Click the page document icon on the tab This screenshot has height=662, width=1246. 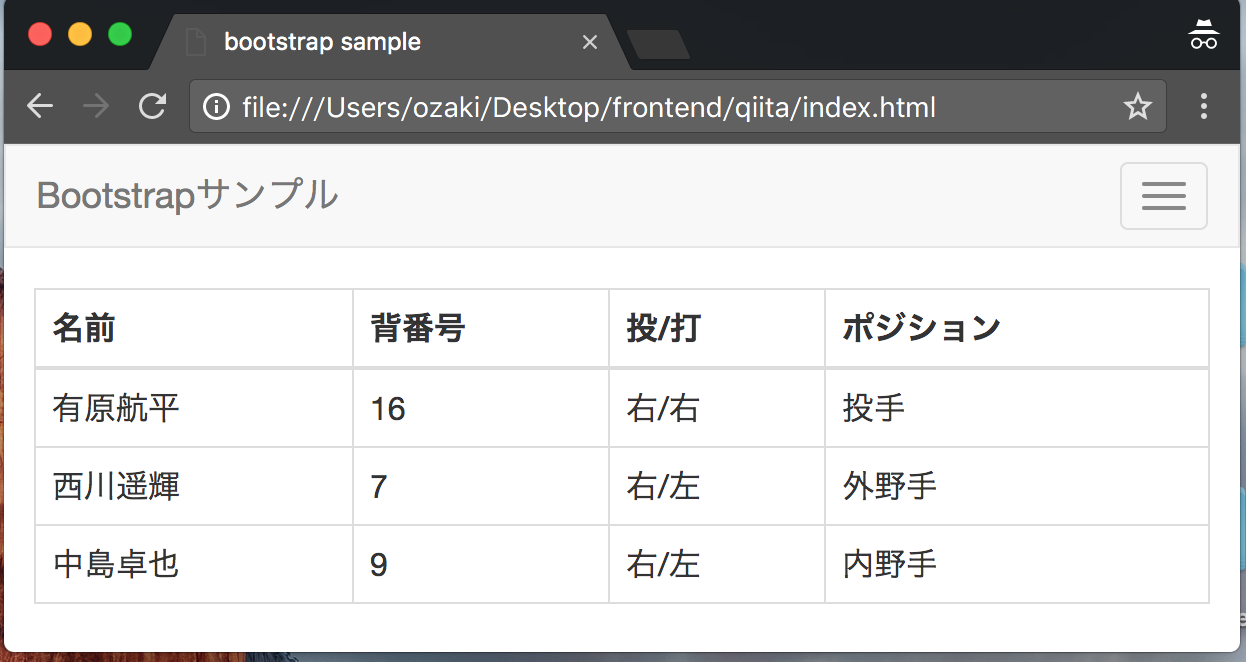pyautogui.click(x=194, y=42)
